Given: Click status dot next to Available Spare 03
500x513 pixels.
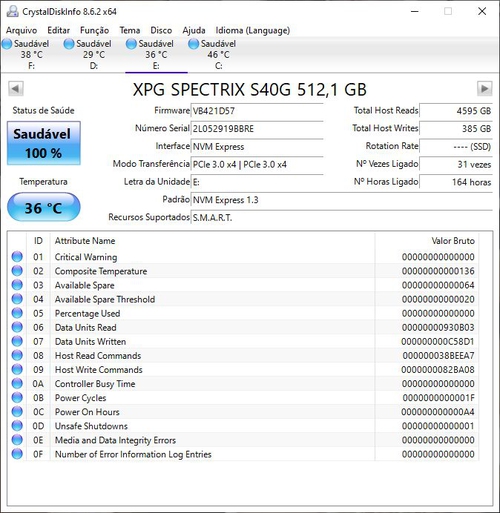Looking at the screenshot, I should point(17,285).
